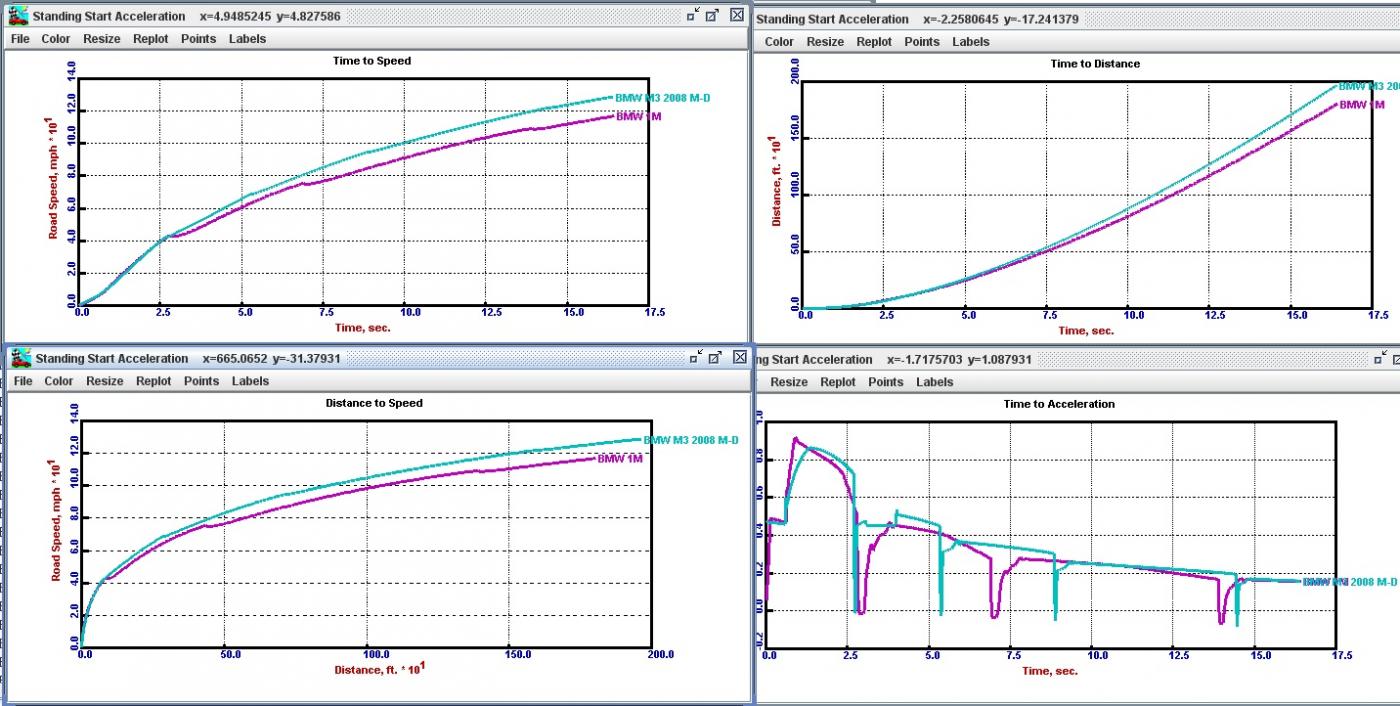Screen dimensions: 1400x706
Task: Close the Distance to Speed plot window
Action: point(739,357)
